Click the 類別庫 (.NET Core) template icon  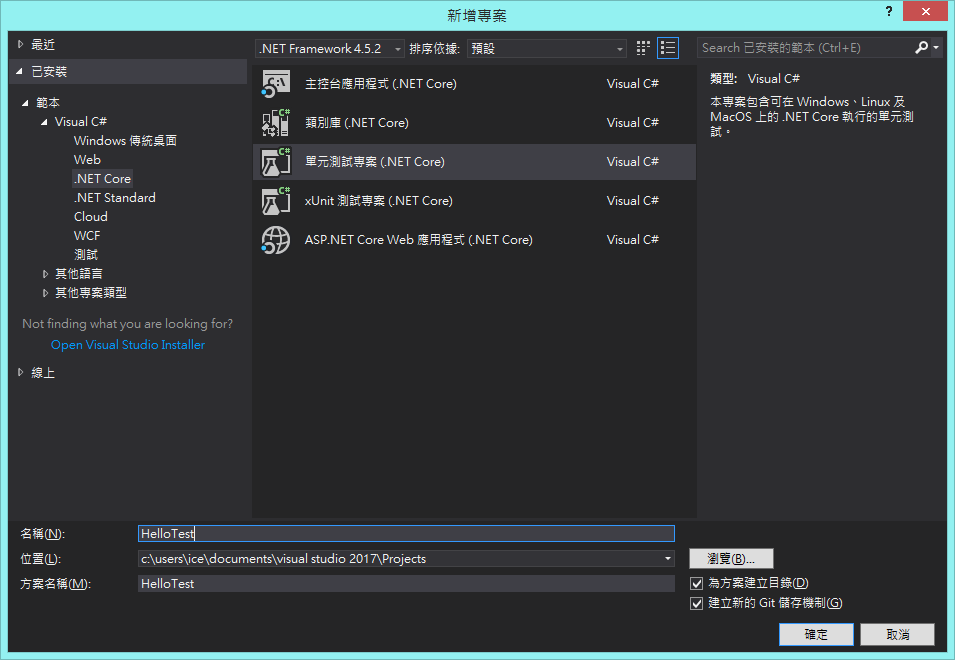tap(276, 123)
